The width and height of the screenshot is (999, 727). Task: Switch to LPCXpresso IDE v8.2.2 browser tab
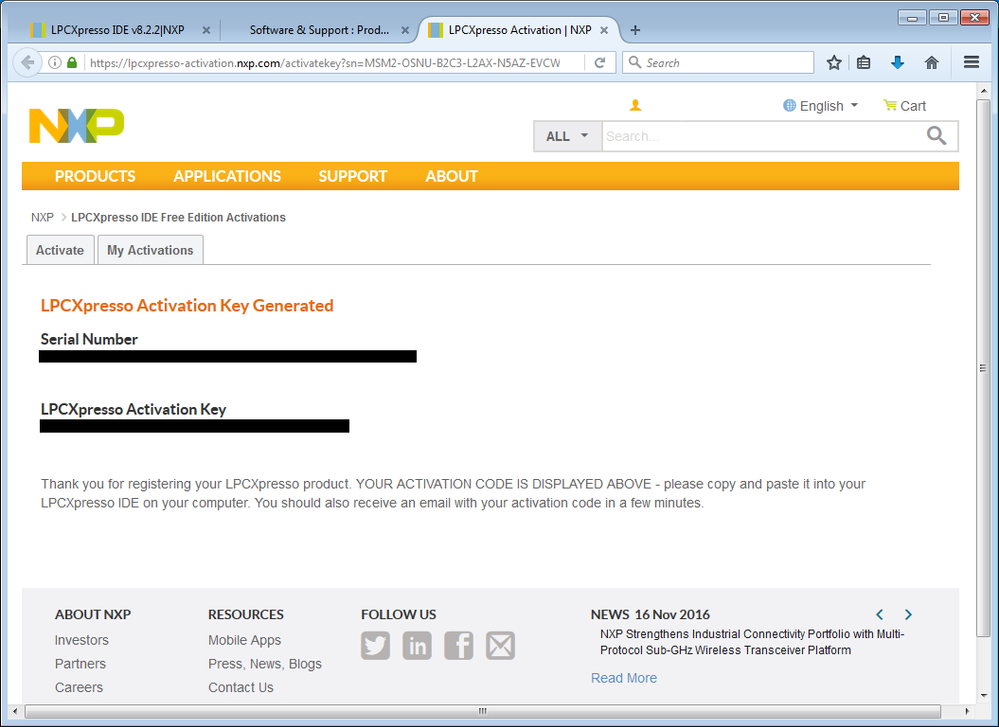tap(118, 30)
